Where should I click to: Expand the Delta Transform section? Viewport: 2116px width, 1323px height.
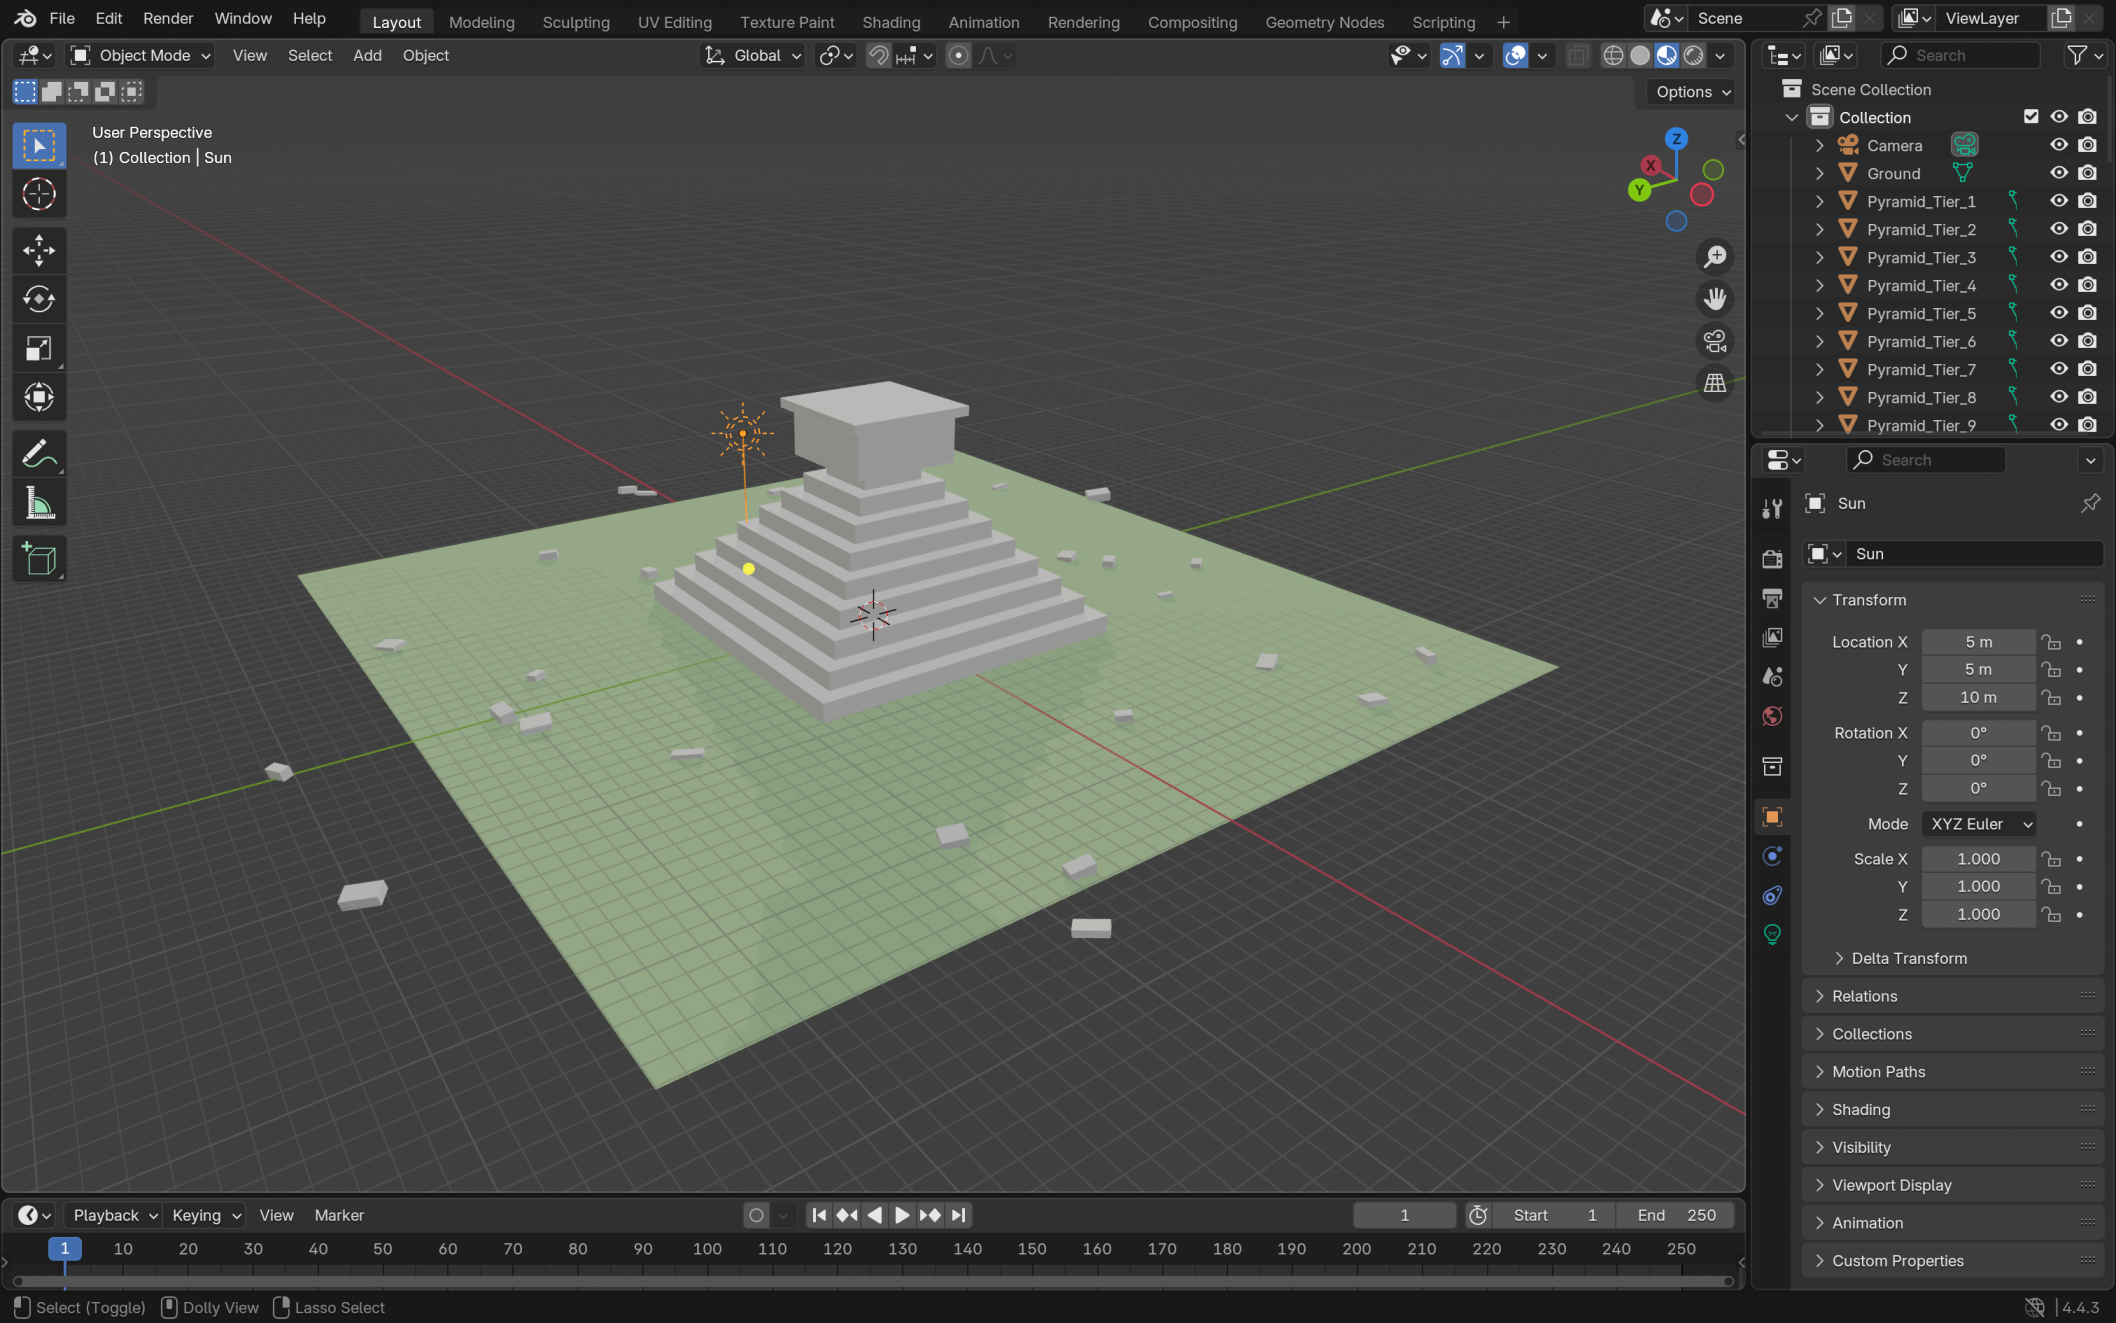[1908, 958]
